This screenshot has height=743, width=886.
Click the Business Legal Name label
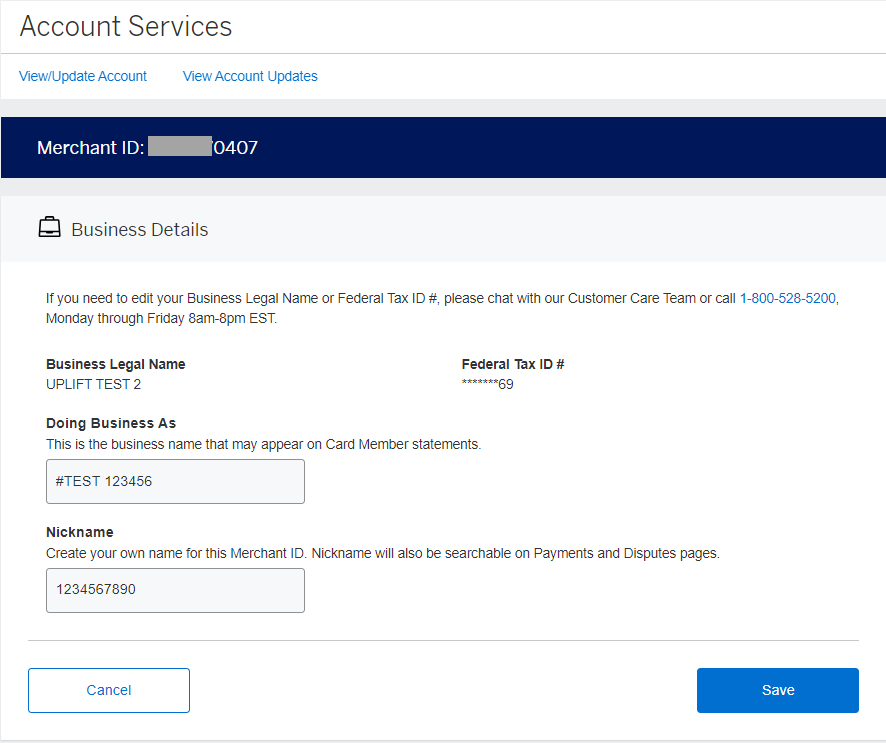coord(115,364)
